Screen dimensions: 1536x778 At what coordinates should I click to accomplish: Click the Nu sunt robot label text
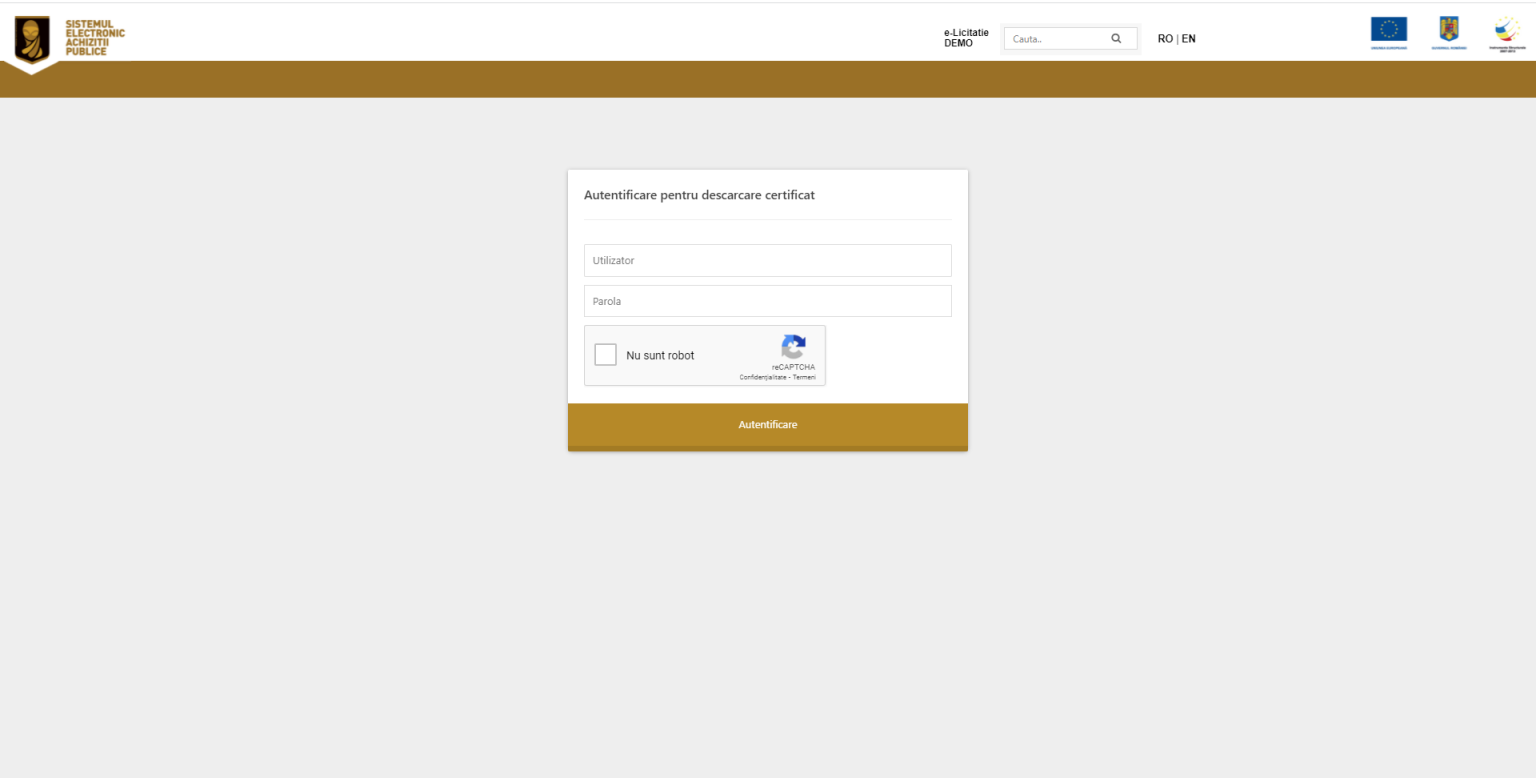click(660, 356)
